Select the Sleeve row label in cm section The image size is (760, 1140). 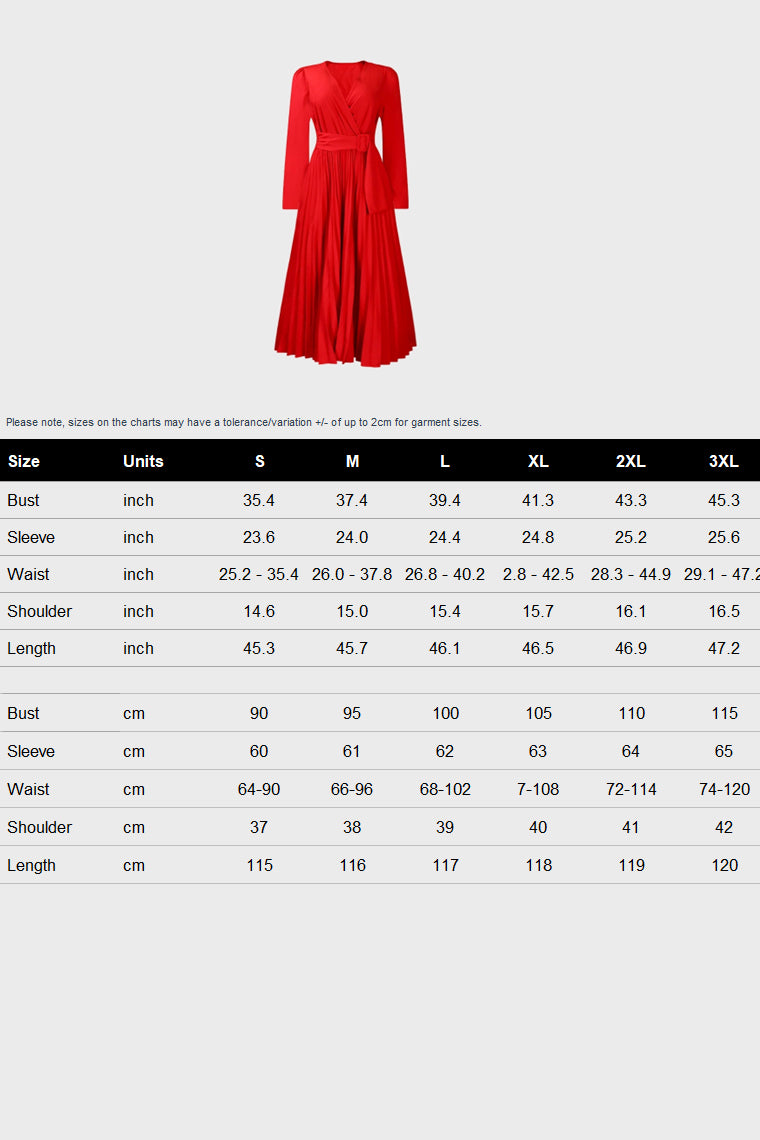point(31,751)
